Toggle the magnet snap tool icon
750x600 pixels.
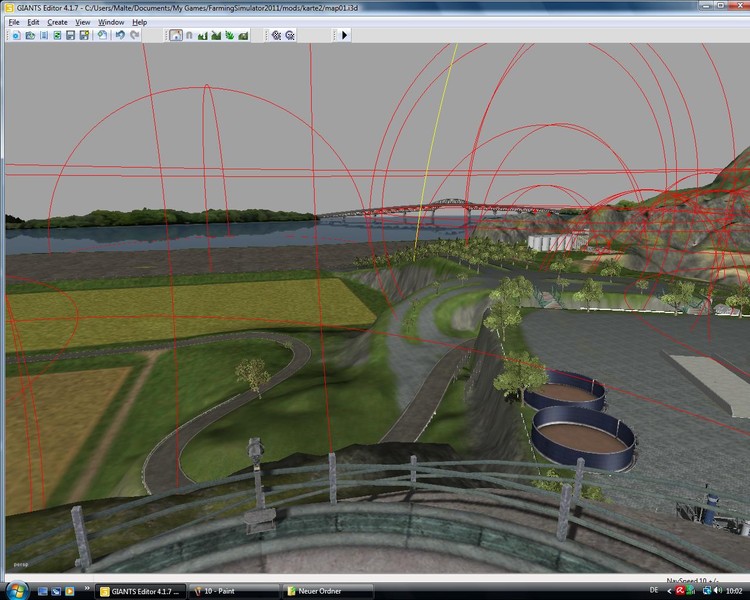[x=189, y=35]
